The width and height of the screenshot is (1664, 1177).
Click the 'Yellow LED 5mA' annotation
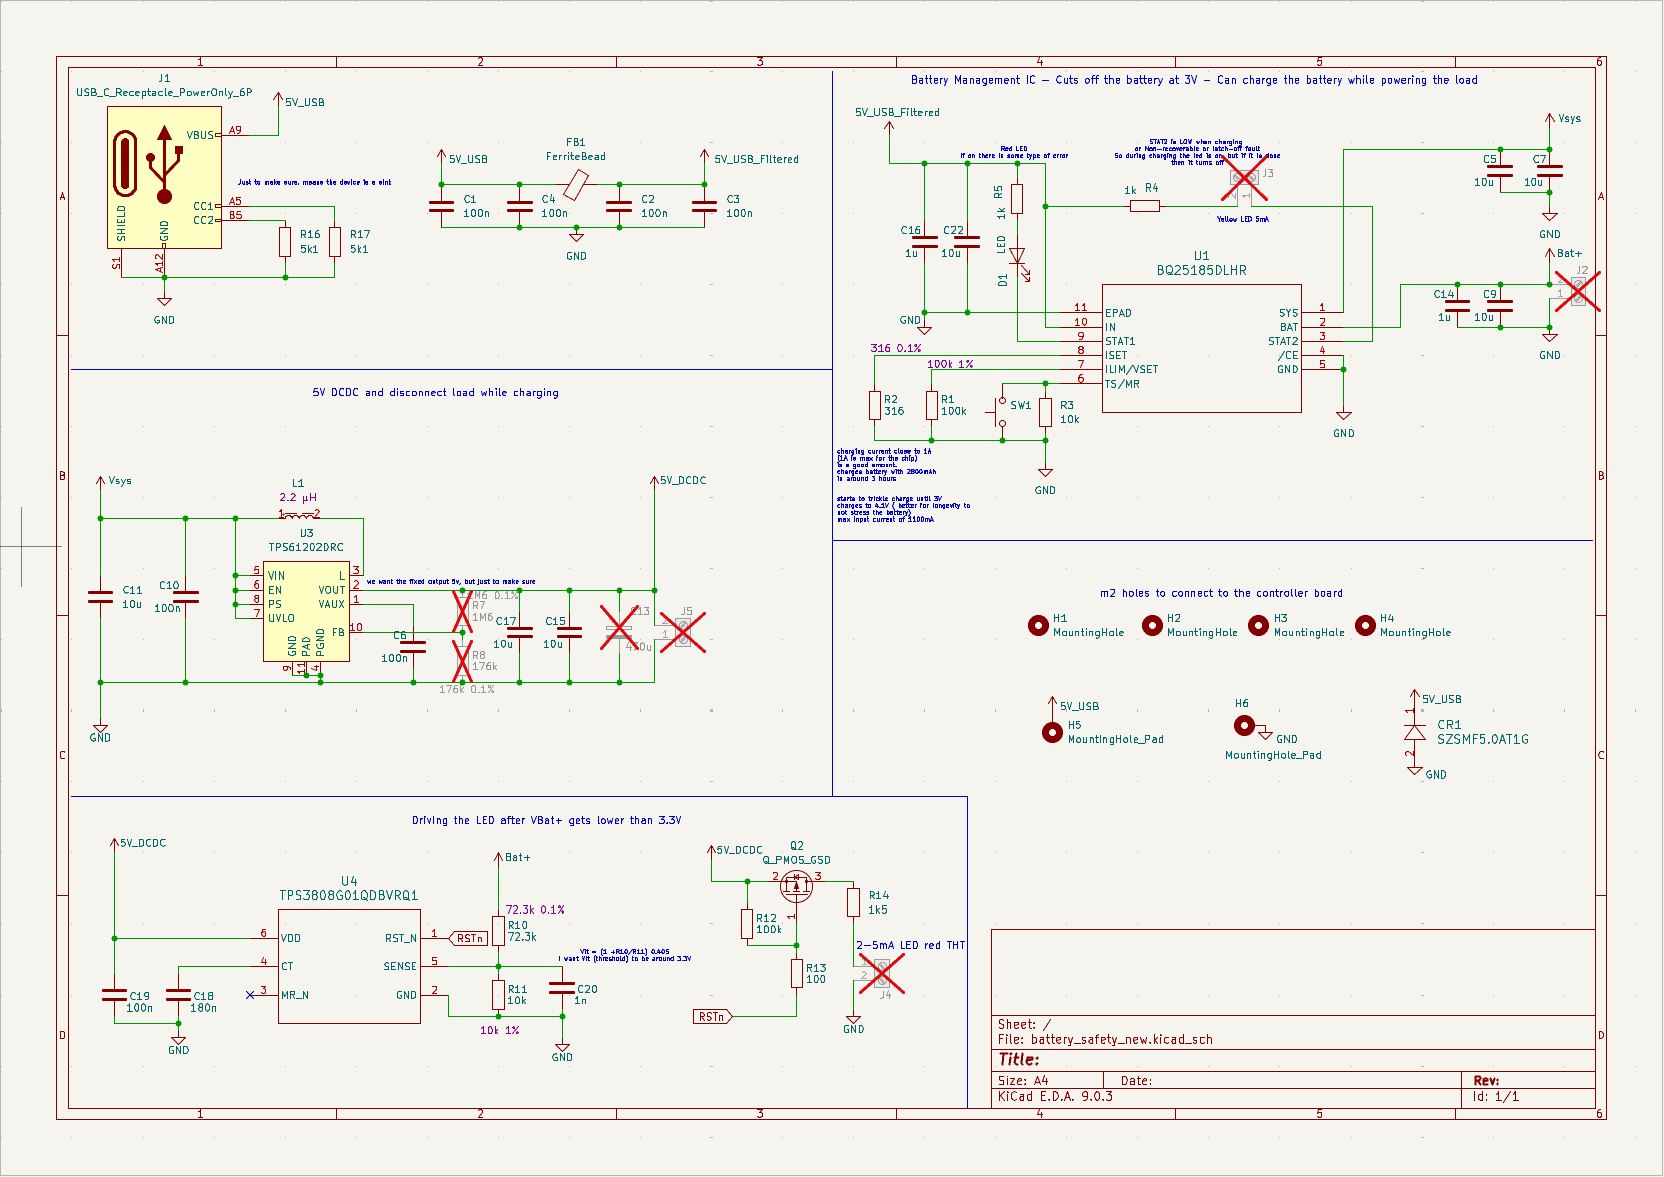(1242, 219)
